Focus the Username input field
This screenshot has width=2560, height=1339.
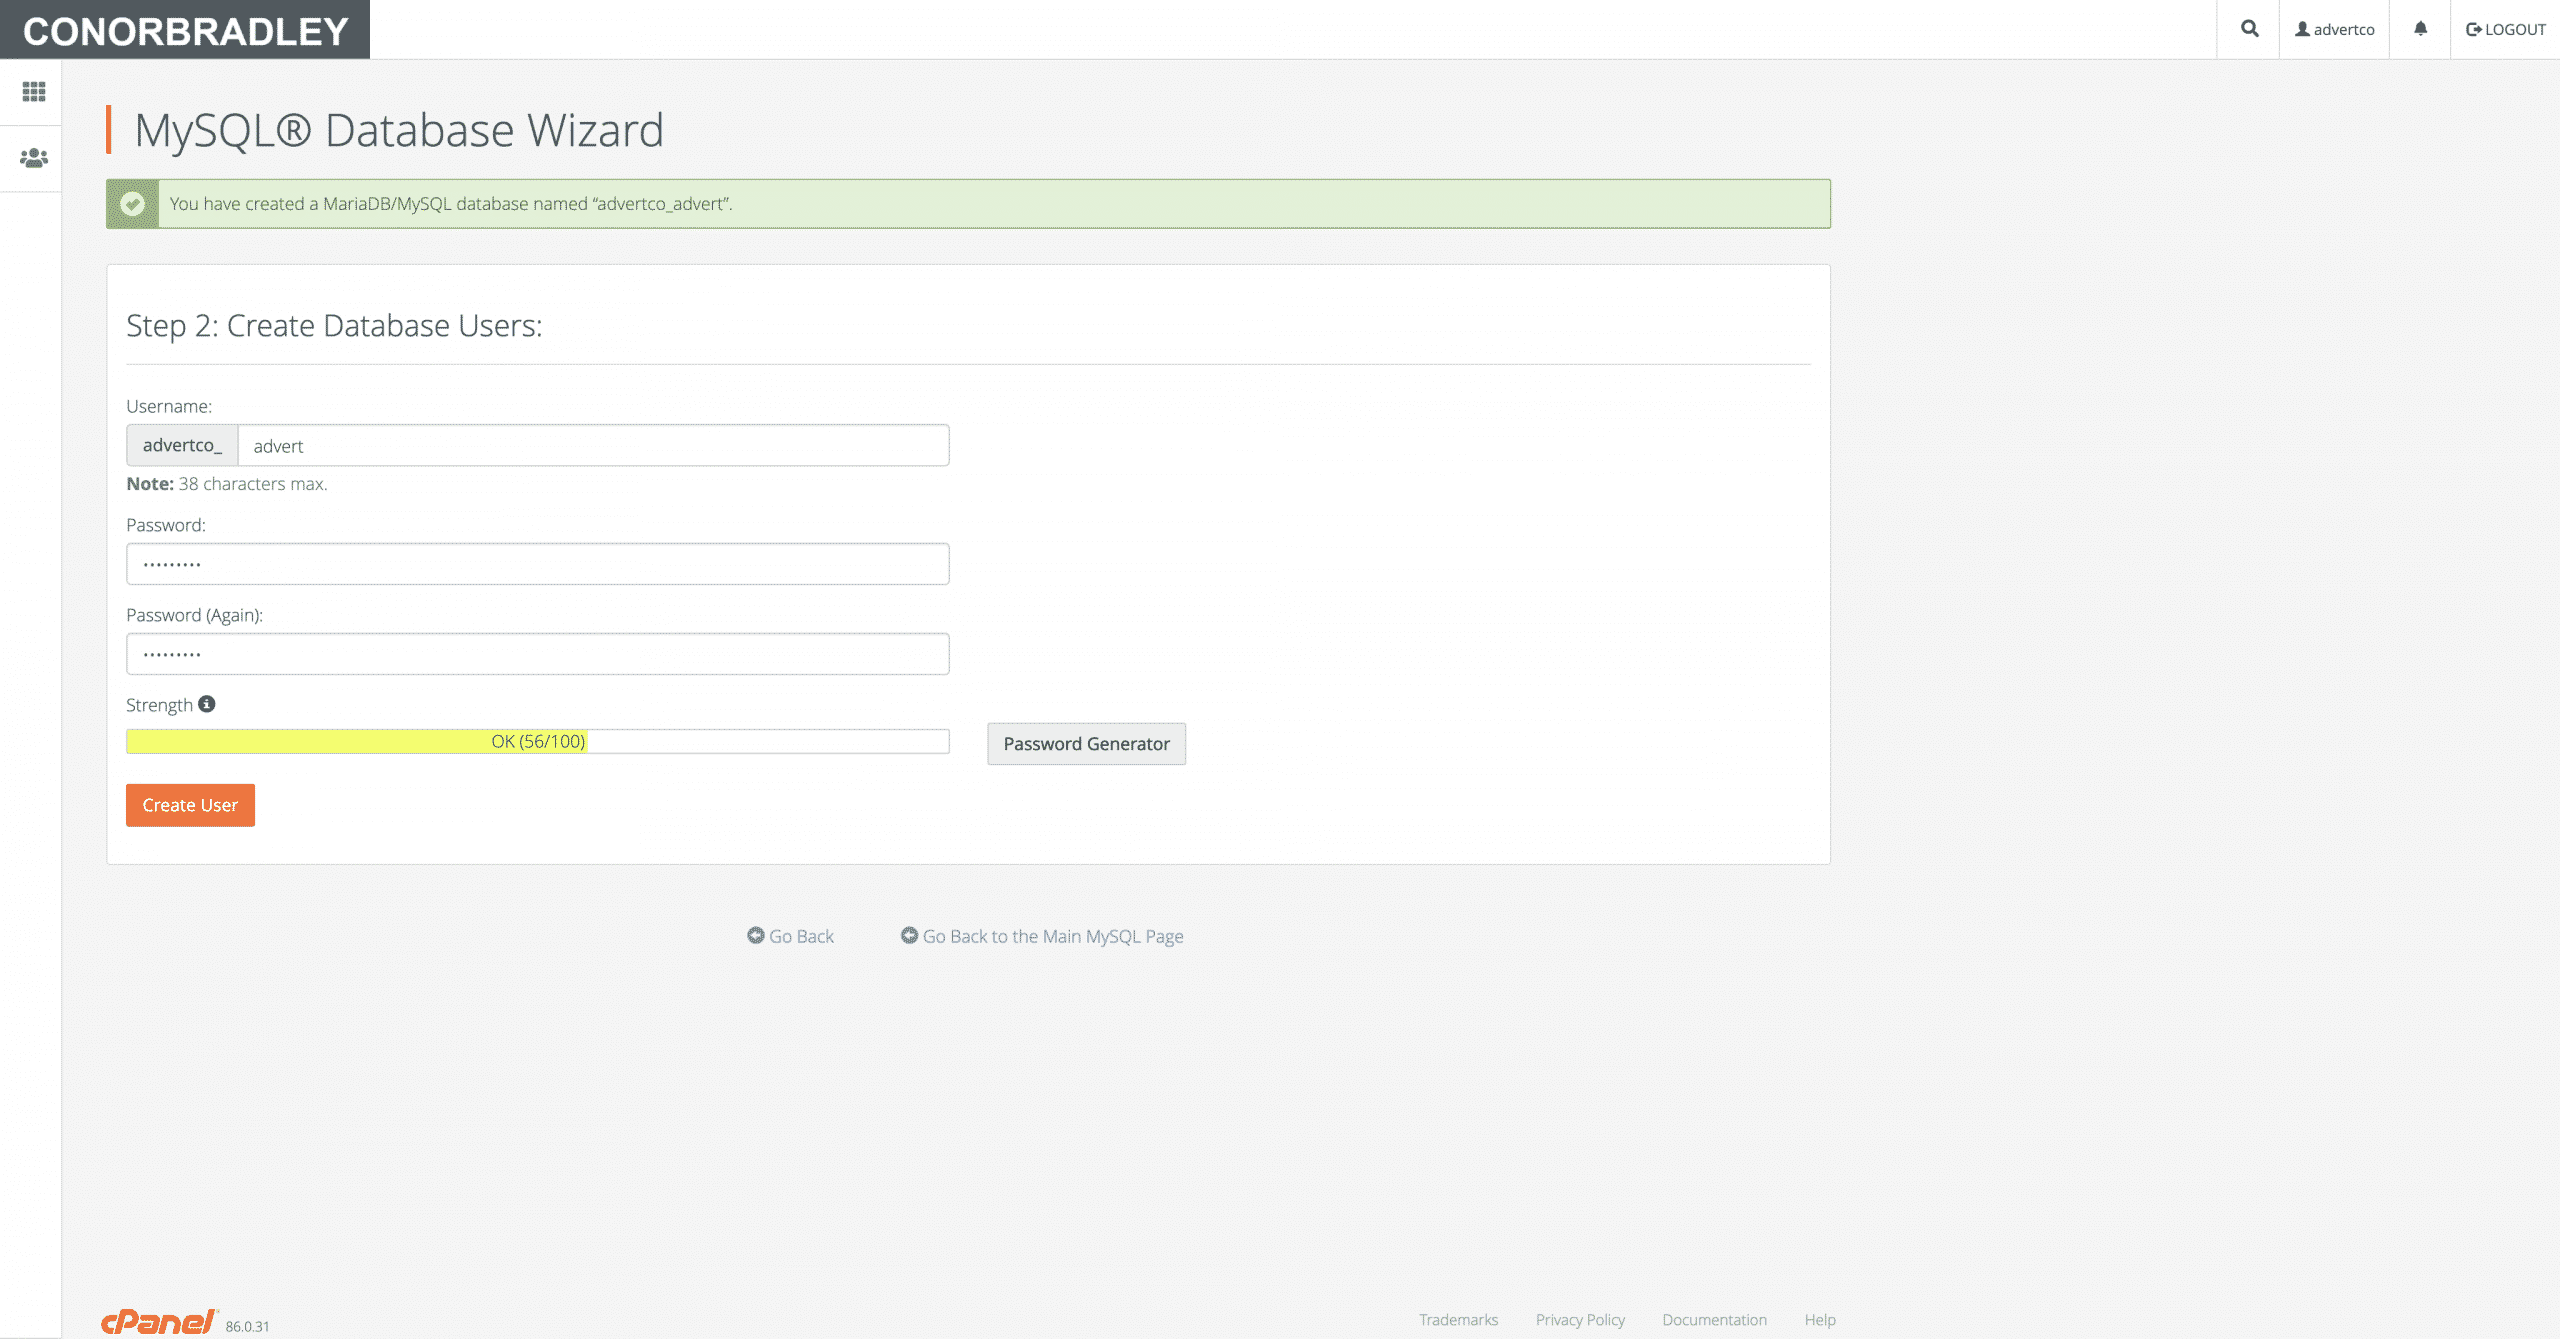click(x=594, y=446)
